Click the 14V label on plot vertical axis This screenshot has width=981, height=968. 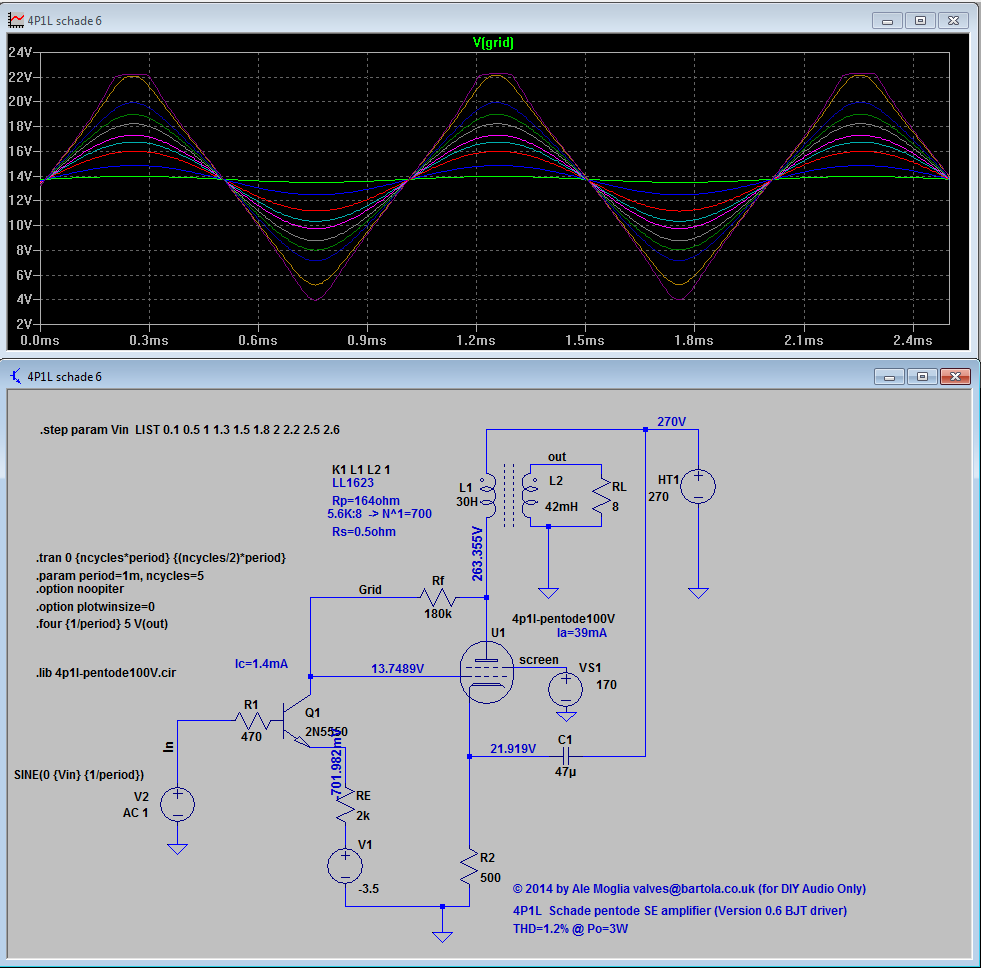click(x=19, y=176)
